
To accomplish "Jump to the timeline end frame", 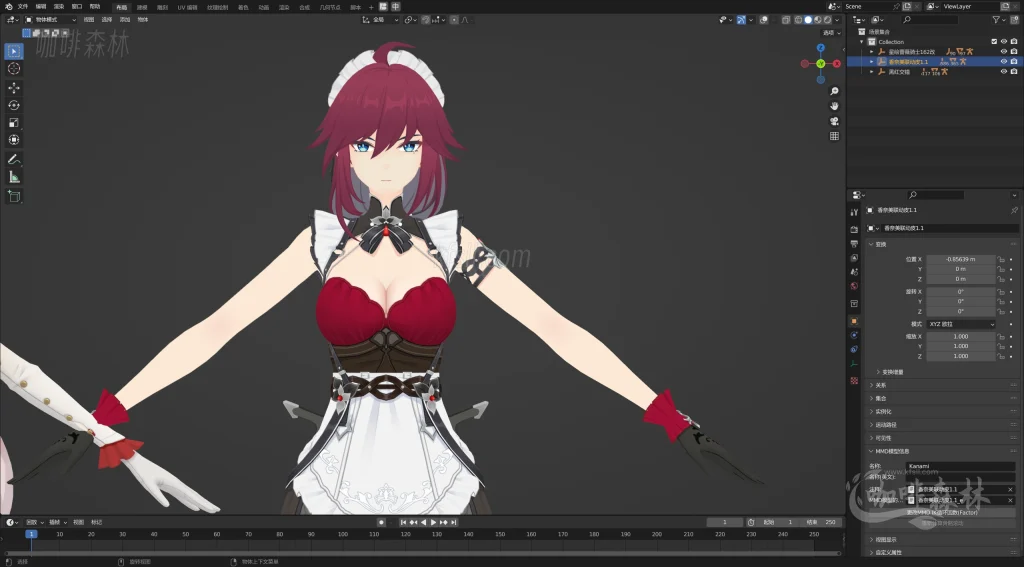I will pos(453,523).
